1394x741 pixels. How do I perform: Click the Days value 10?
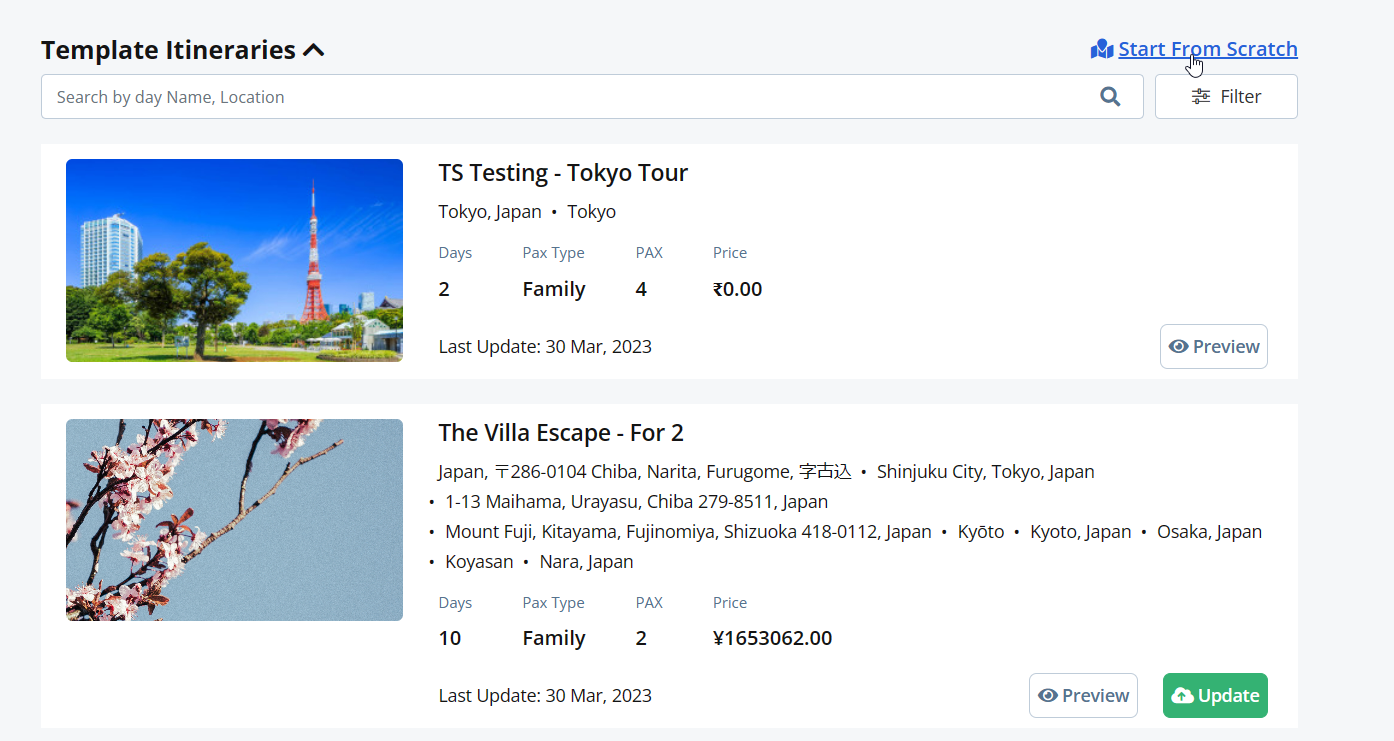[450, 638]
